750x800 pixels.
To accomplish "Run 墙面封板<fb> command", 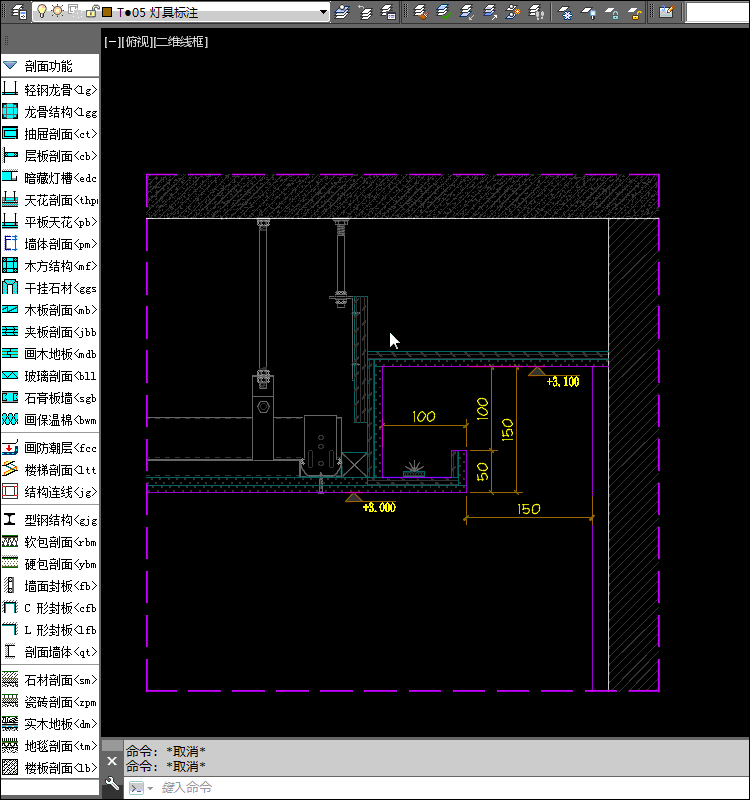I will (x=50, y=586).
